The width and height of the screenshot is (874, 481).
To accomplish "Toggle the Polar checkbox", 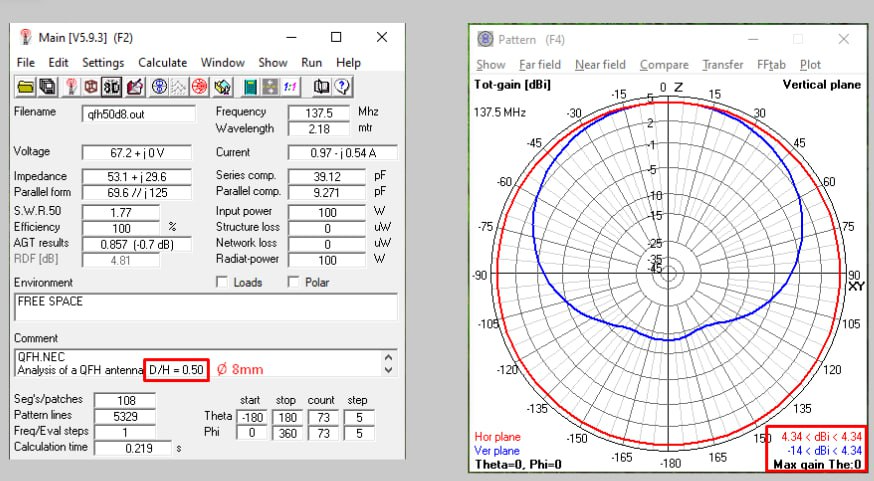I will pyautogui.click(x=294, y=283).
